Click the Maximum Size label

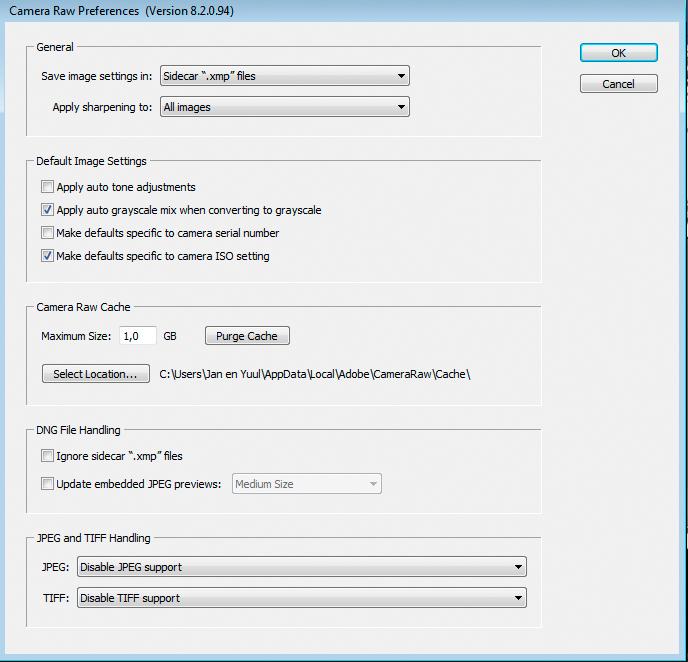pyautogui.click(x=76, y=336)
